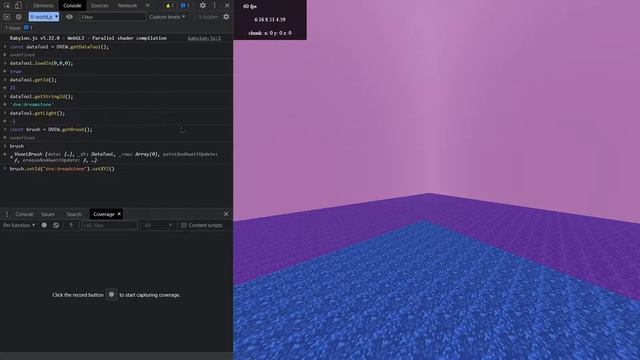Focus the console Filter input
This screenshot has width=640, height=360.
(x=113, y=17)
